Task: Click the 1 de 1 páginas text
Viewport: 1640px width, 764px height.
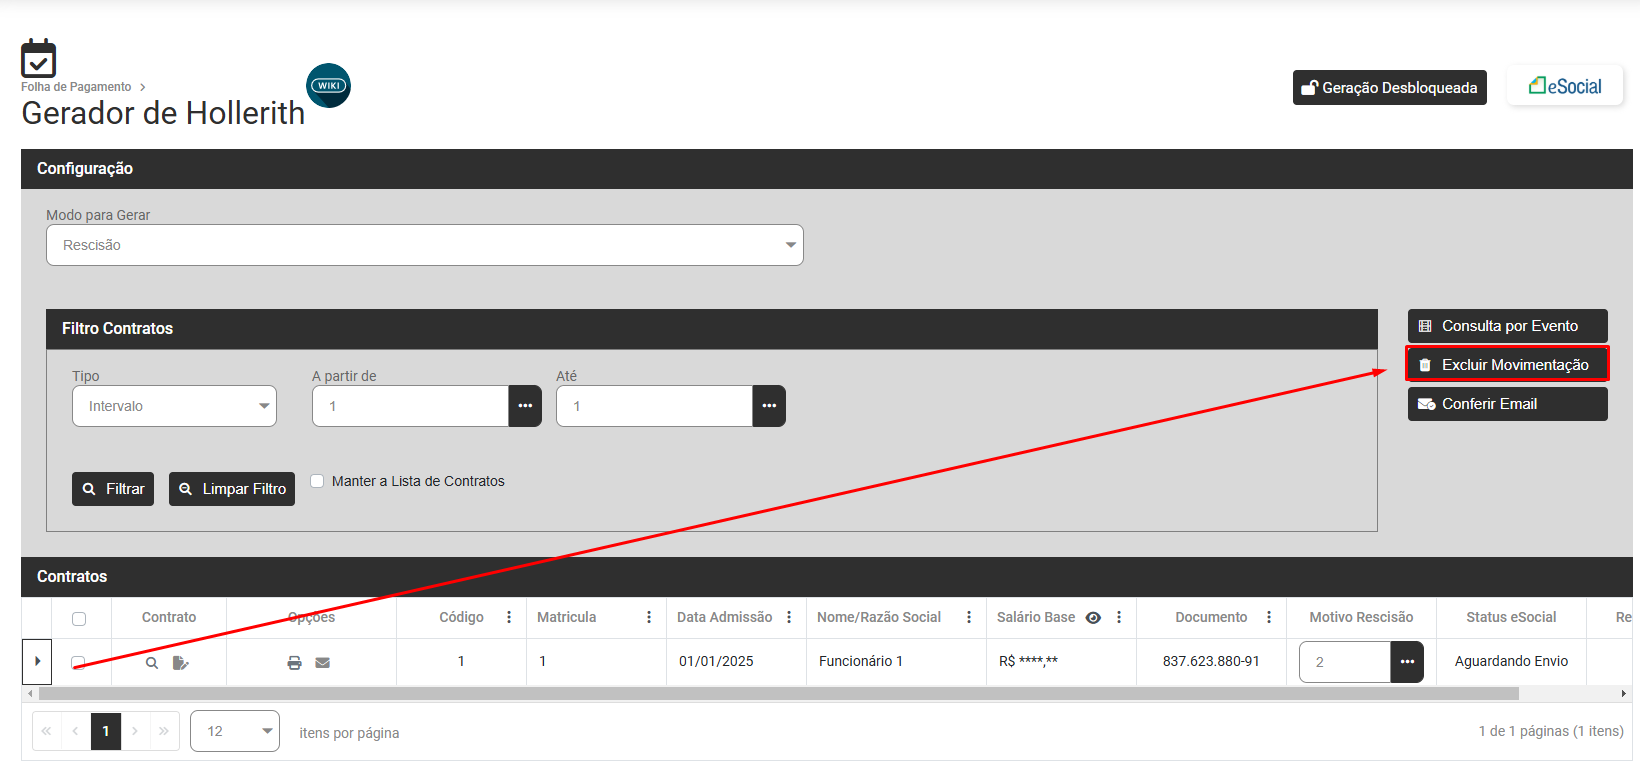Action: tap(1551, 731)
